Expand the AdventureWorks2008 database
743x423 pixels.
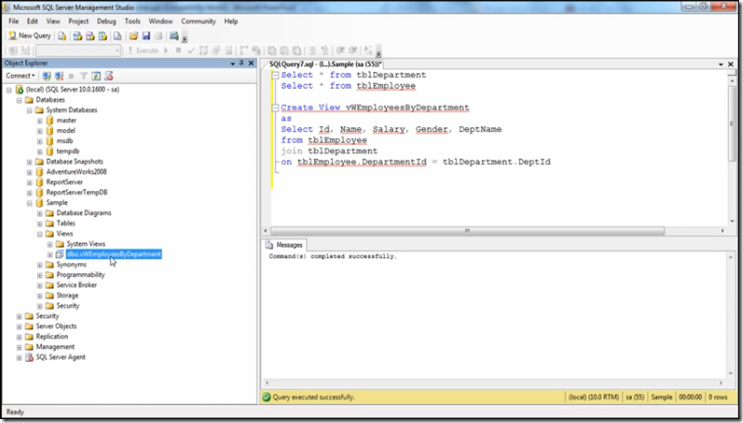29,172
